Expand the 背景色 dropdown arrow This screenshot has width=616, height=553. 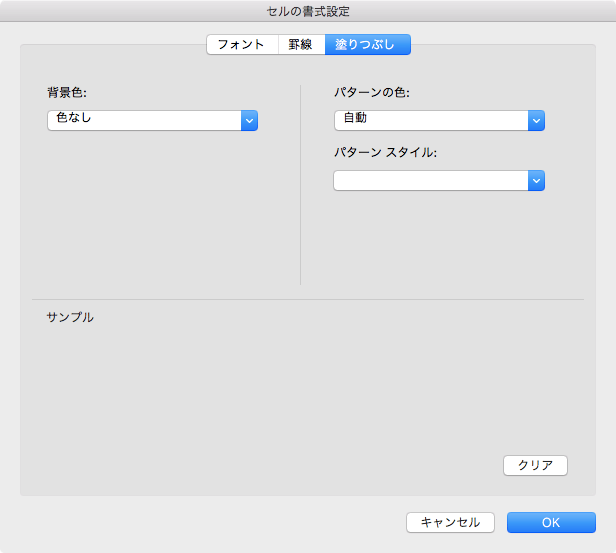point(250,121)
